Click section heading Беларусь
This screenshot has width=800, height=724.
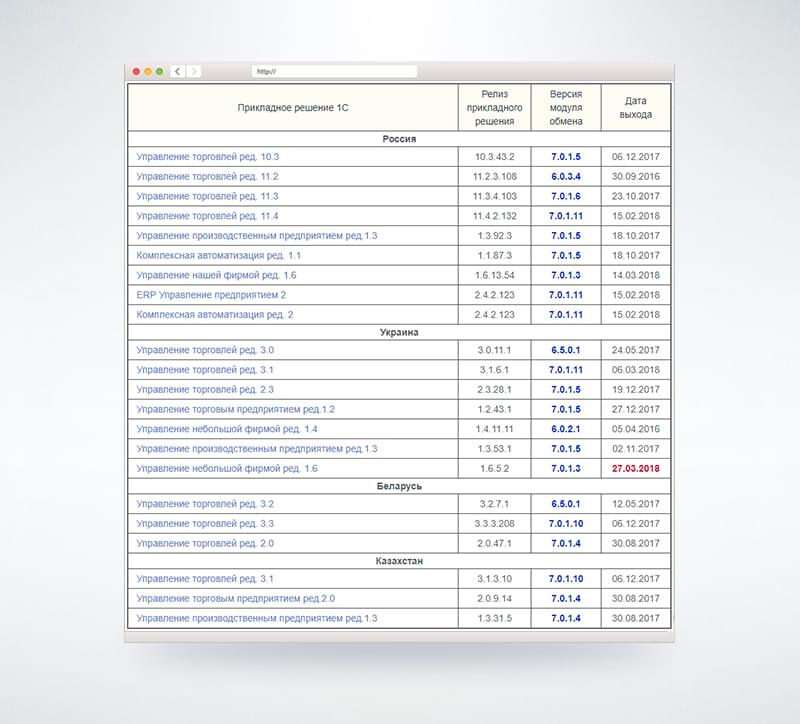(399, 486)
